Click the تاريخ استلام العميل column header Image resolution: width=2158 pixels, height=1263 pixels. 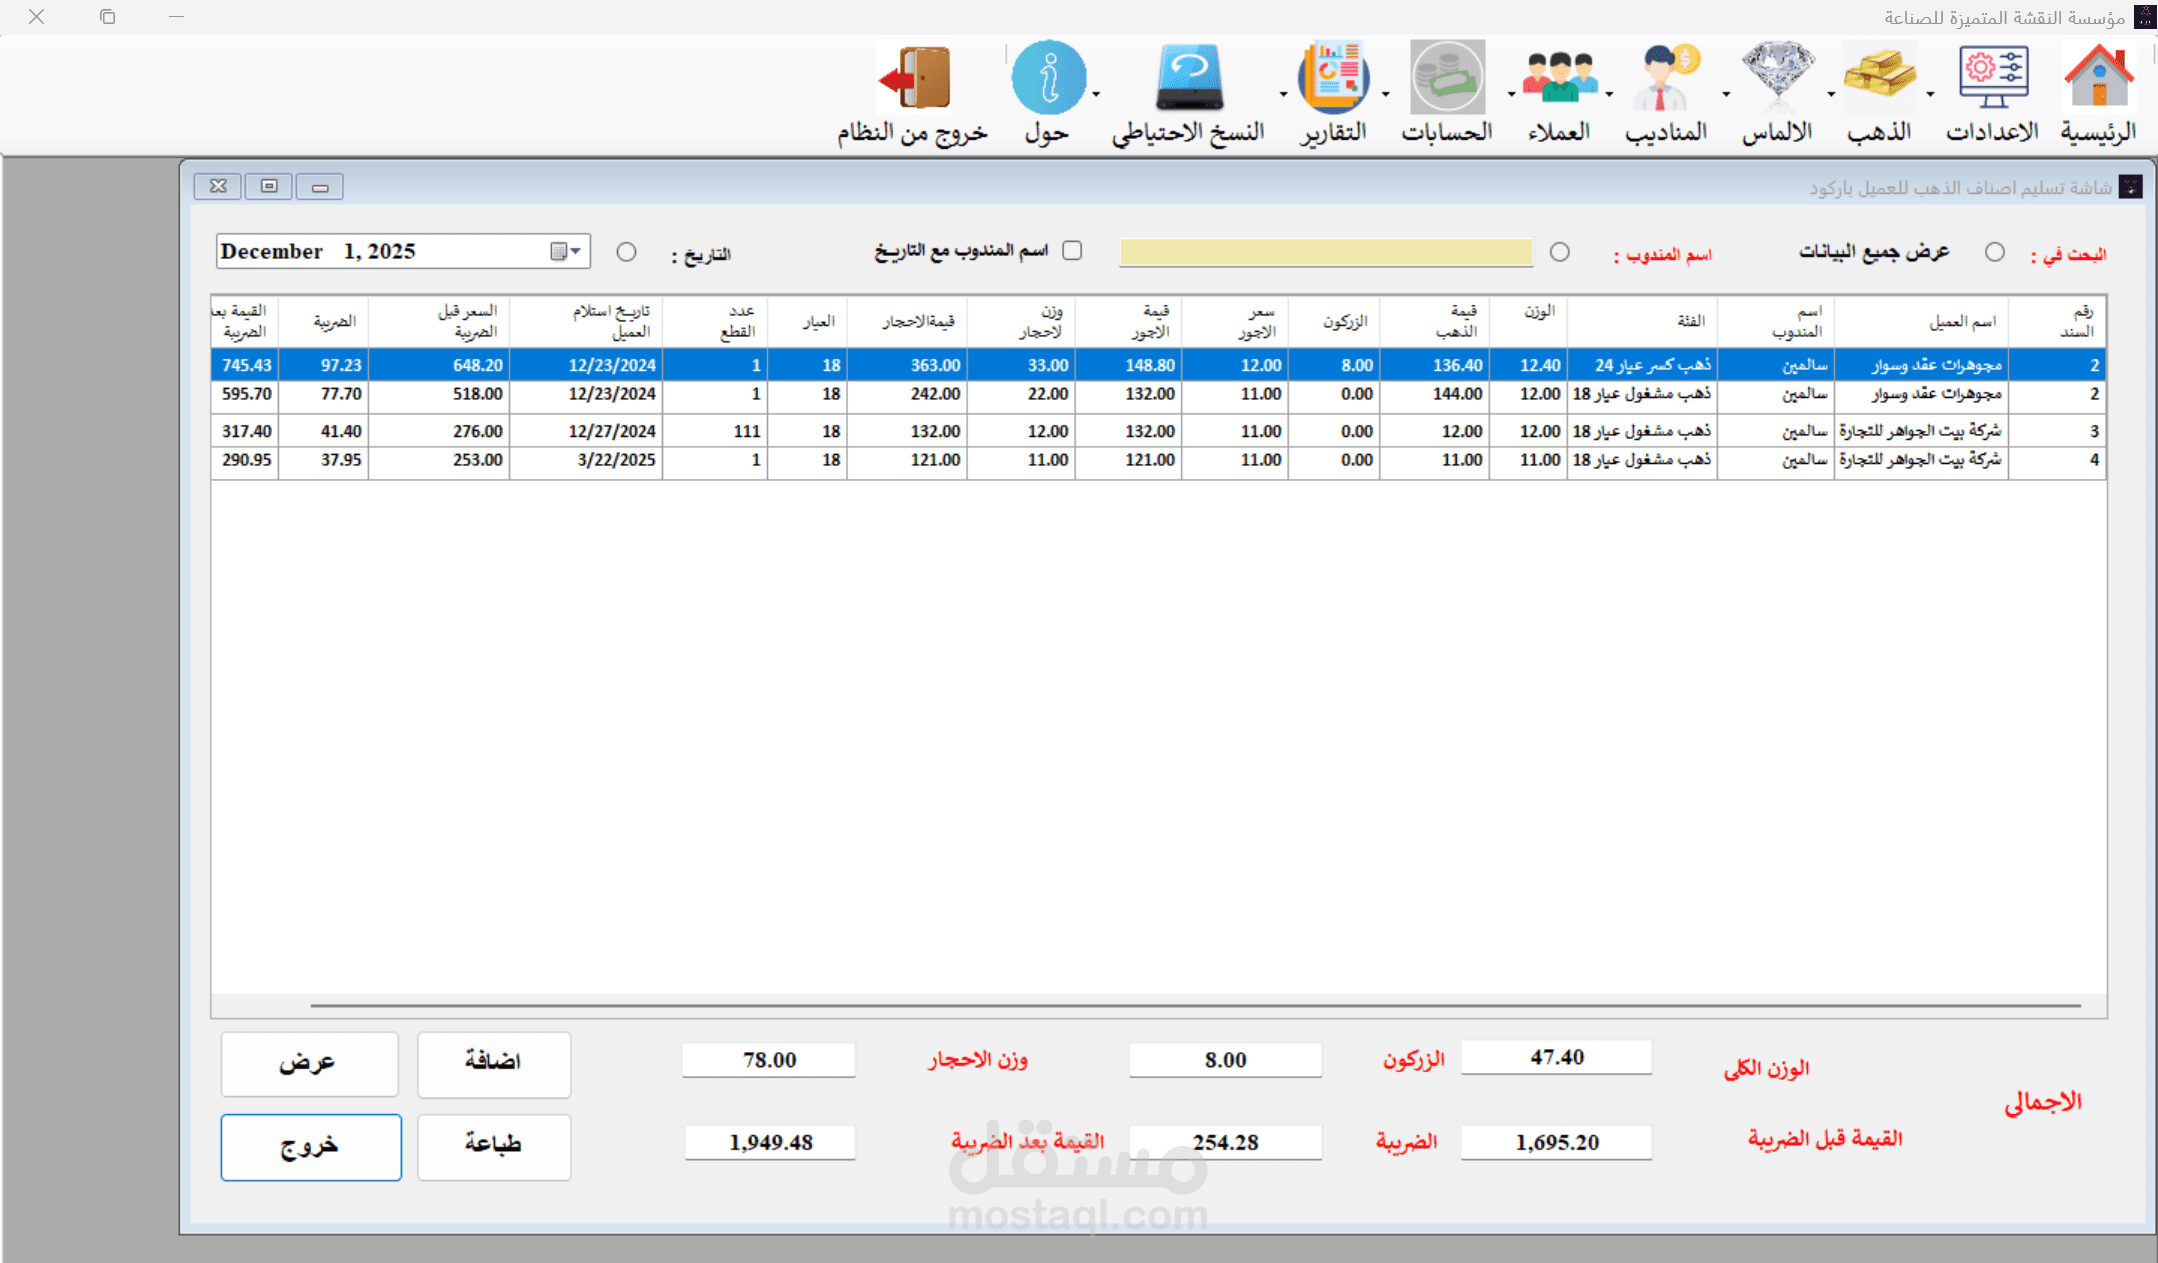[586, 321]
